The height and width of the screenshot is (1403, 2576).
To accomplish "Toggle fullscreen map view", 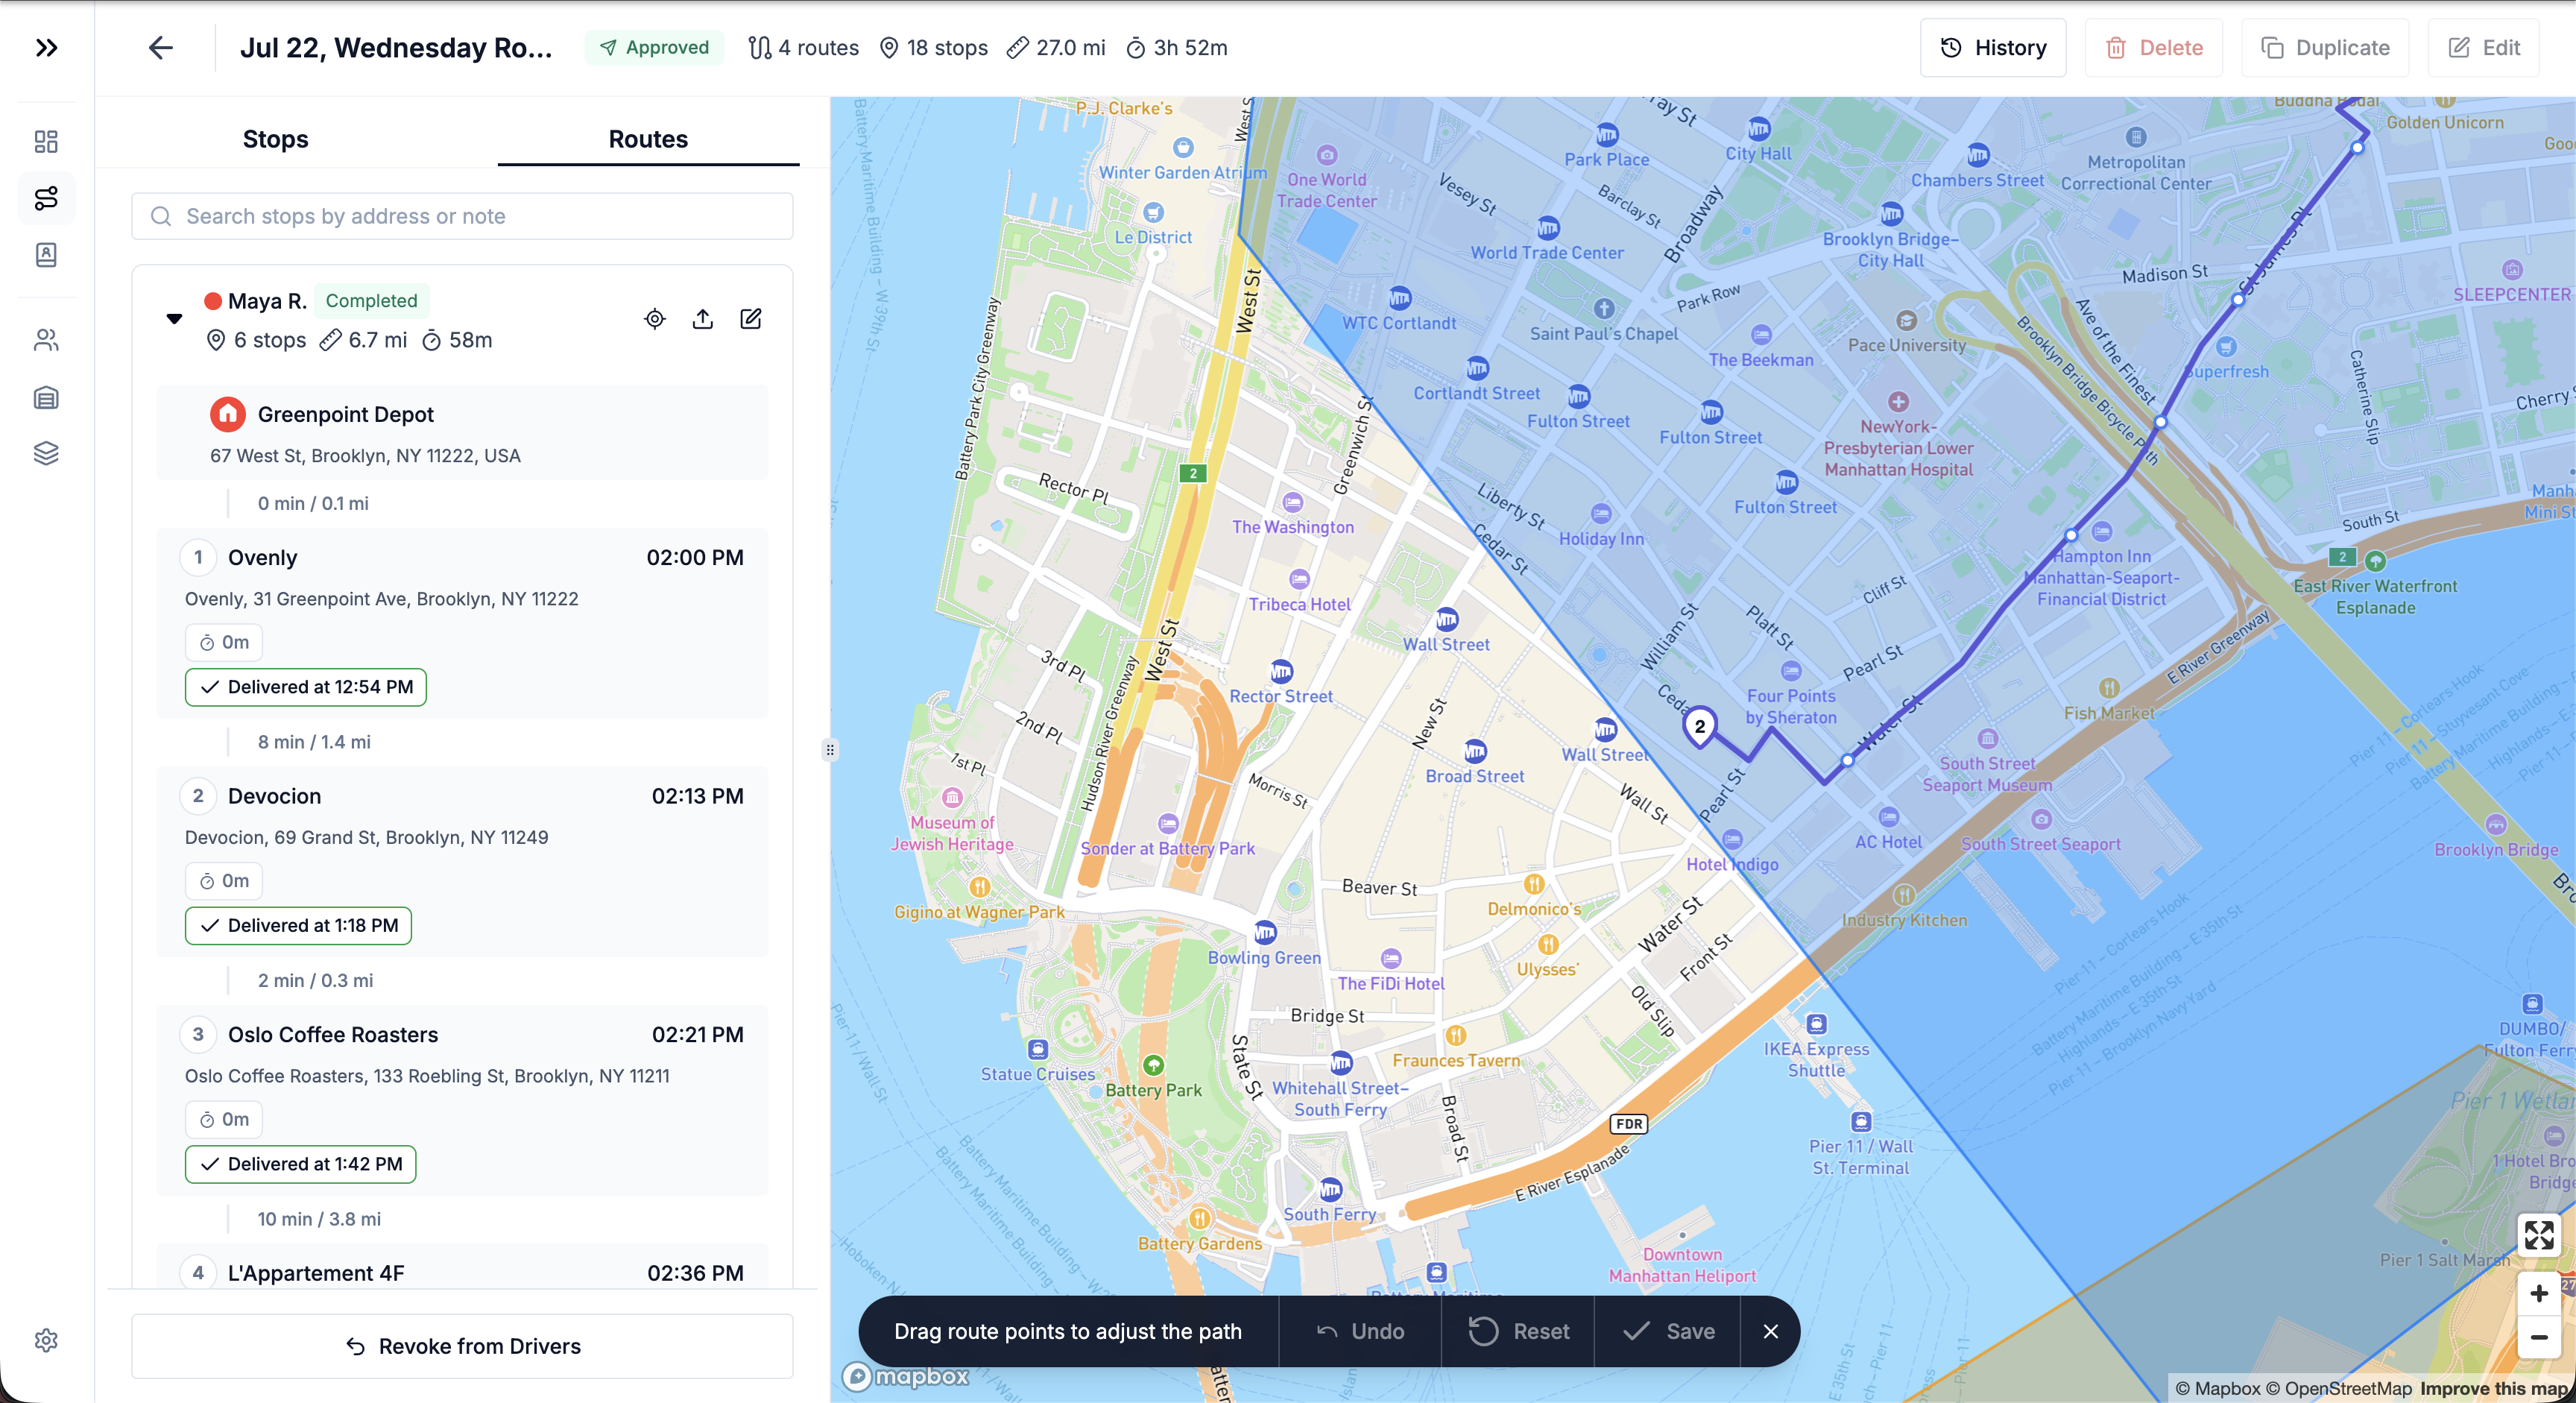I will (x=2538, y=1235).
